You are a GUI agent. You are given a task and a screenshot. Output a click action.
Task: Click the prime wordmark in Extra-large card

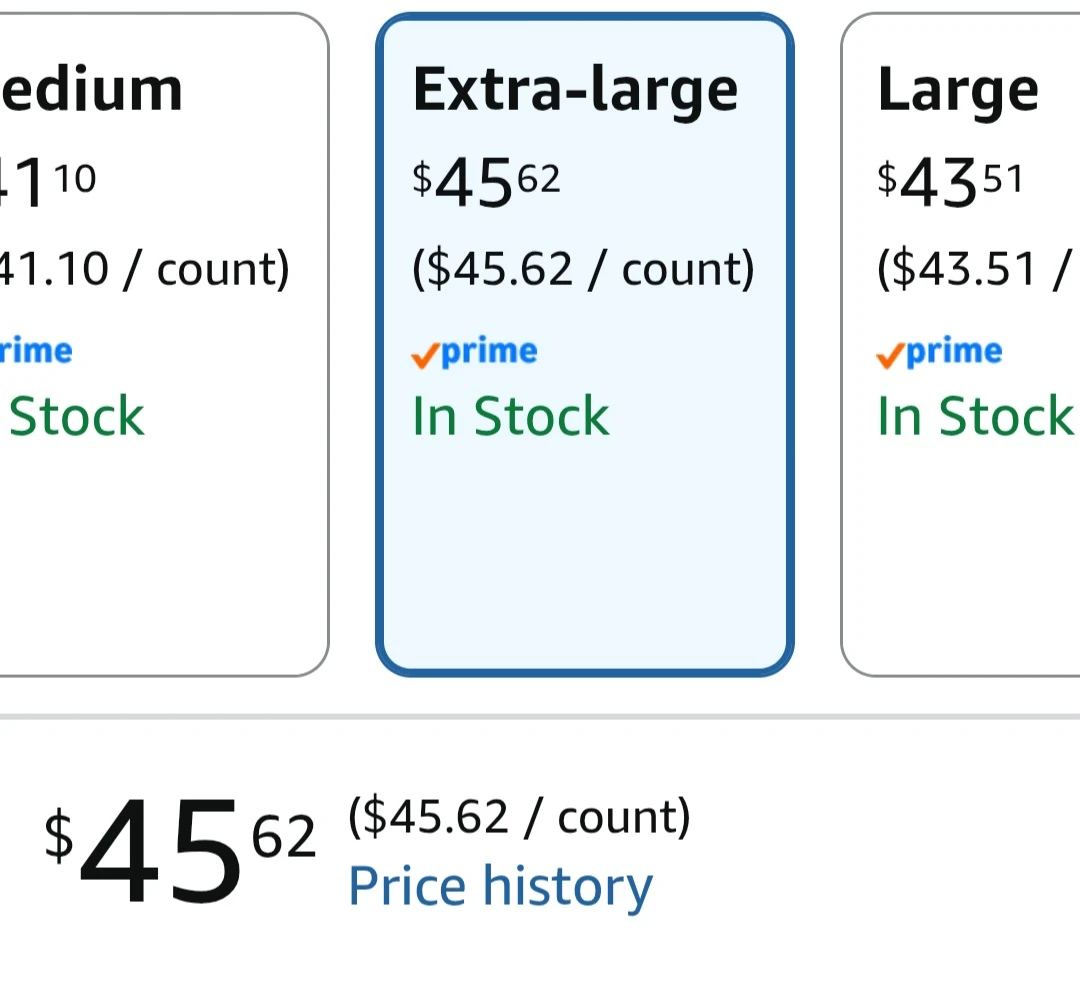coord(489,352)
